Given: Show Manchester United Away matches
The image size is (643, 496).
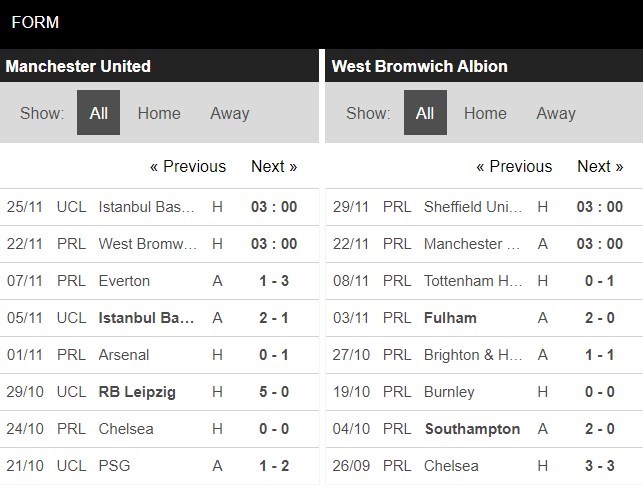Looking at the screenshot, I should [229, 113].
